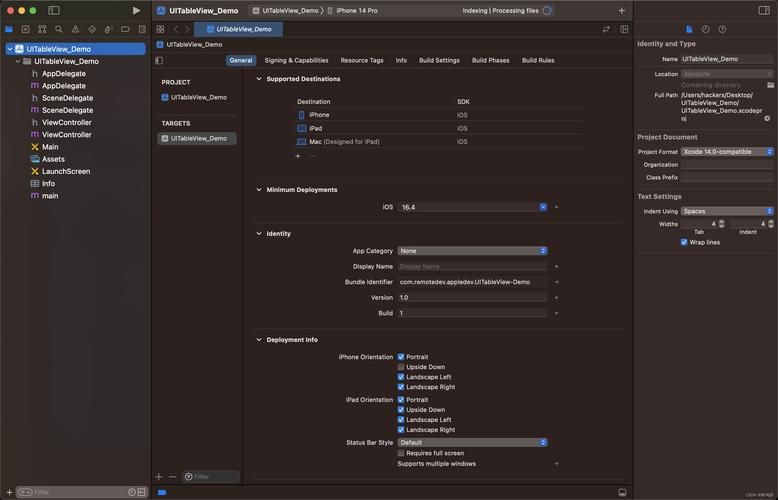Screen dimensions: 778x500
Task: Open the Symbol navigator icon
Action: coord(42,29)
